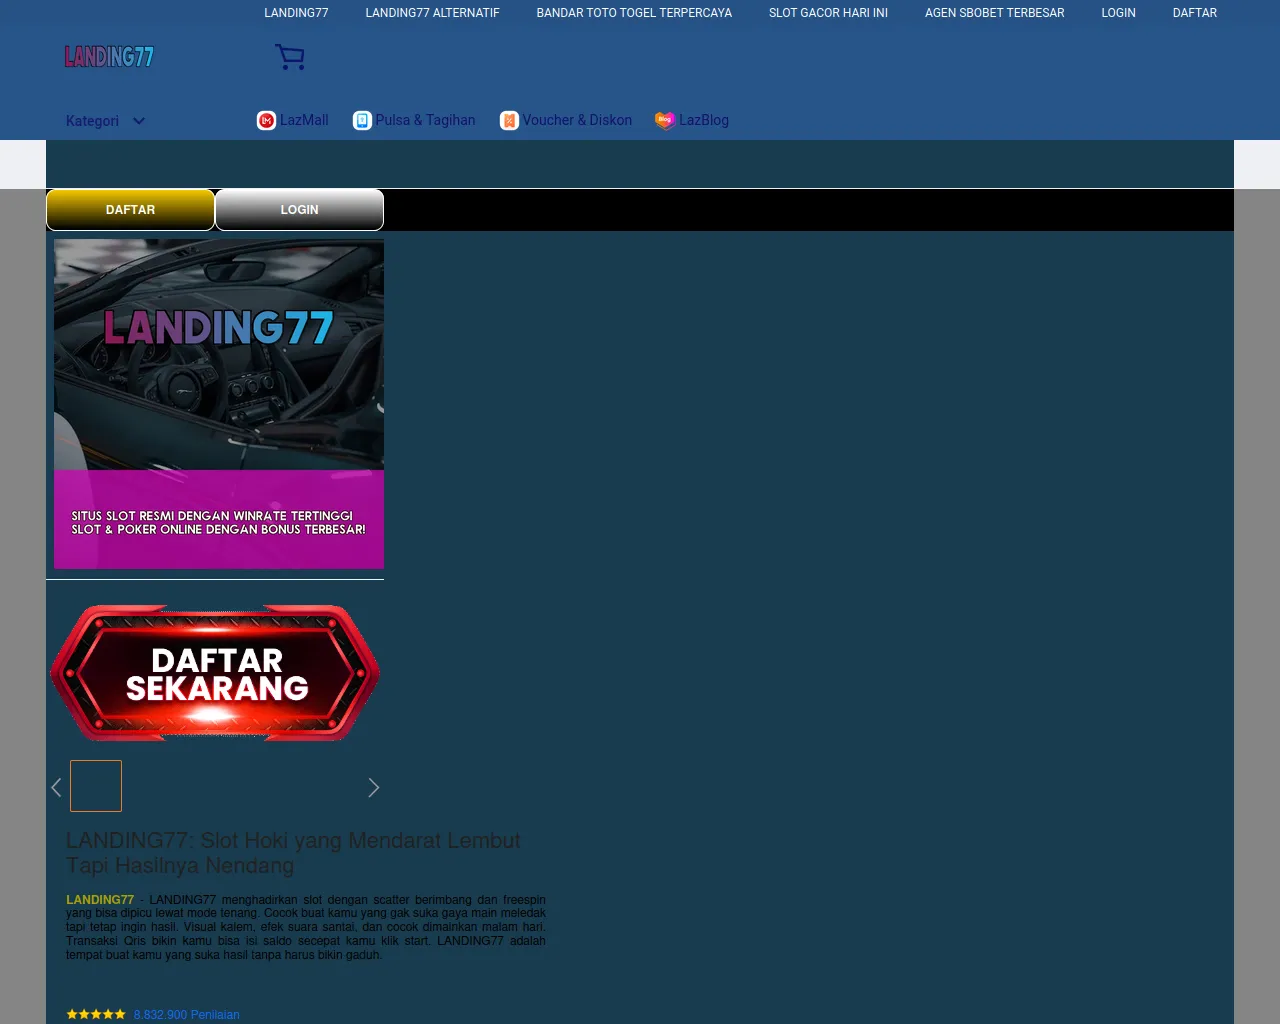The image size is (1280, 1024).
Task: Click the gray LOGIN button
Action: click(299, 210)
